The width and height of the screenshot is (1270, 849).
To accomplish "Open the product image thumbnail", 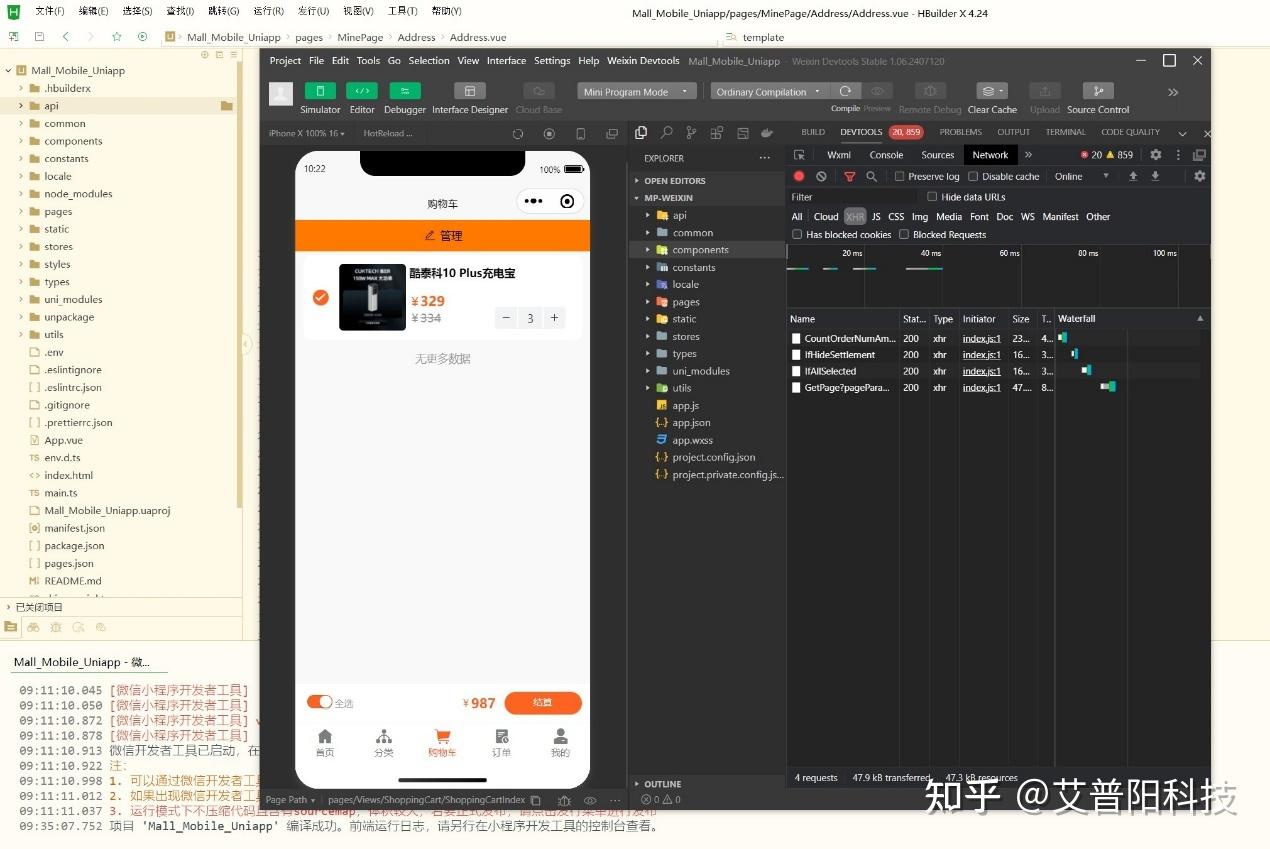I will pos(372,297).
